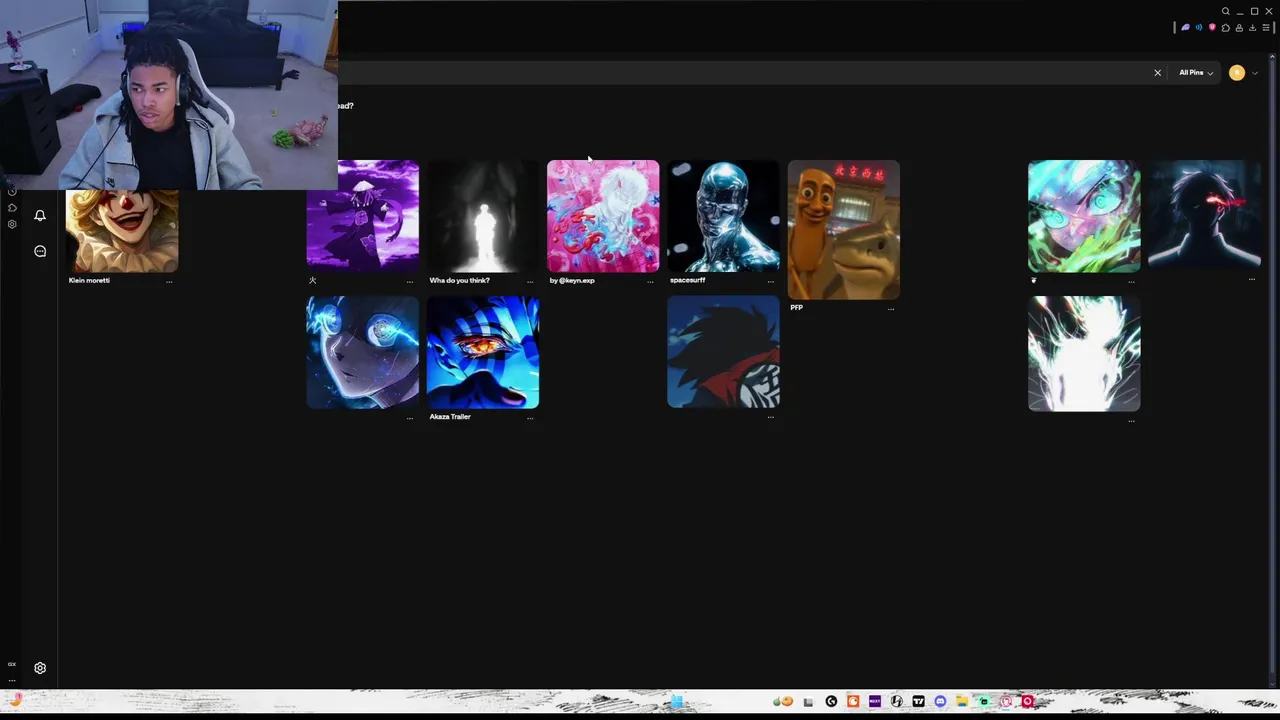Click browser sidebar settings gear icon
Image resolution: width=1280 pixels, height=720 pixels.
click(12, 224)
